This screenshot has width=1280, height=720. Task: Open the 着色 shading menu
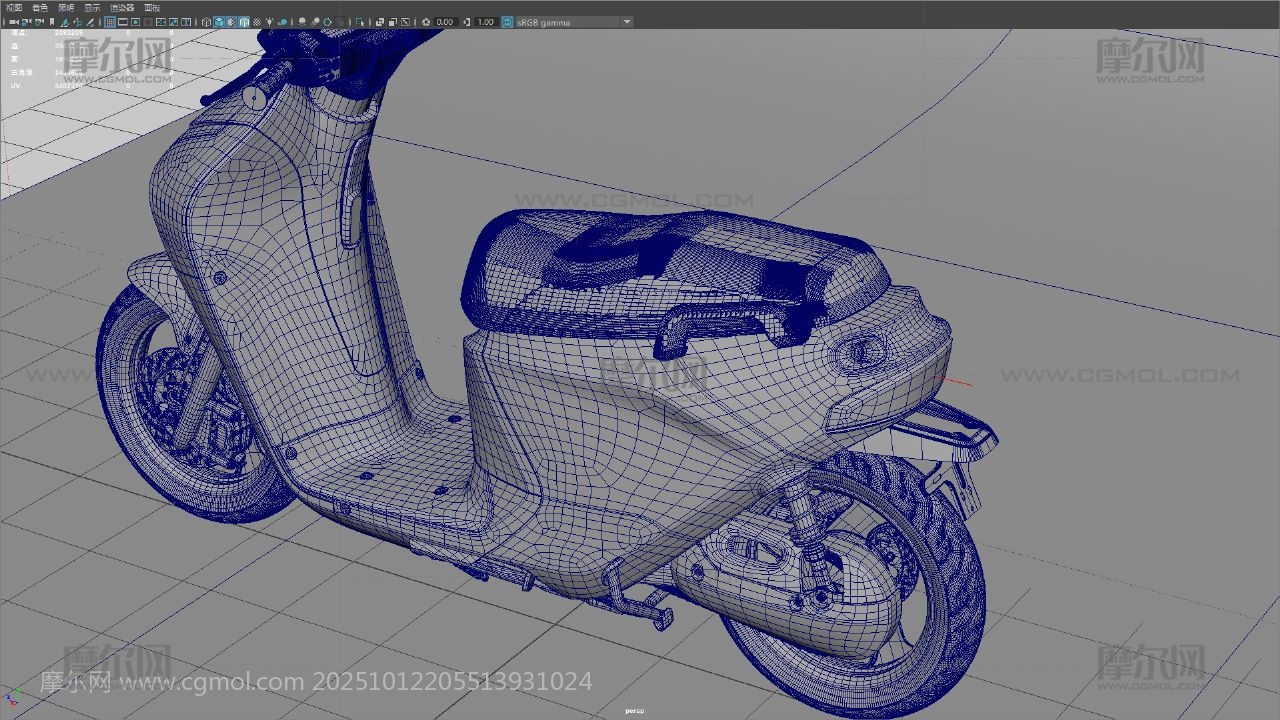pos(39,7)
